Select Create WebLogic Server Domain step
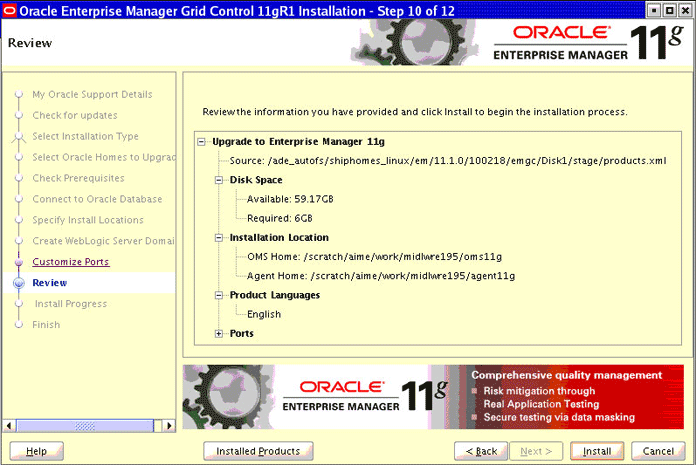696x465 pixels. tap(103, 241)
